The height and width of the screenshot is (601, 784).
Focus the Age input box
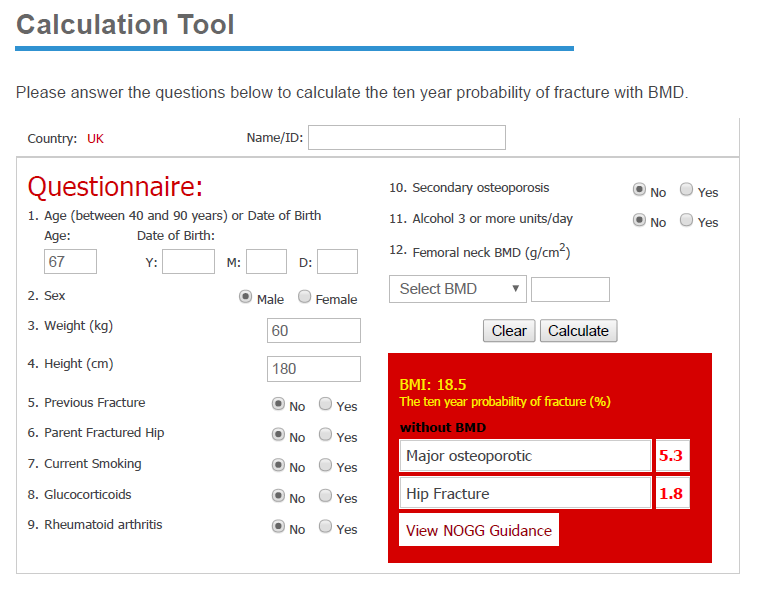pos(70,262)
